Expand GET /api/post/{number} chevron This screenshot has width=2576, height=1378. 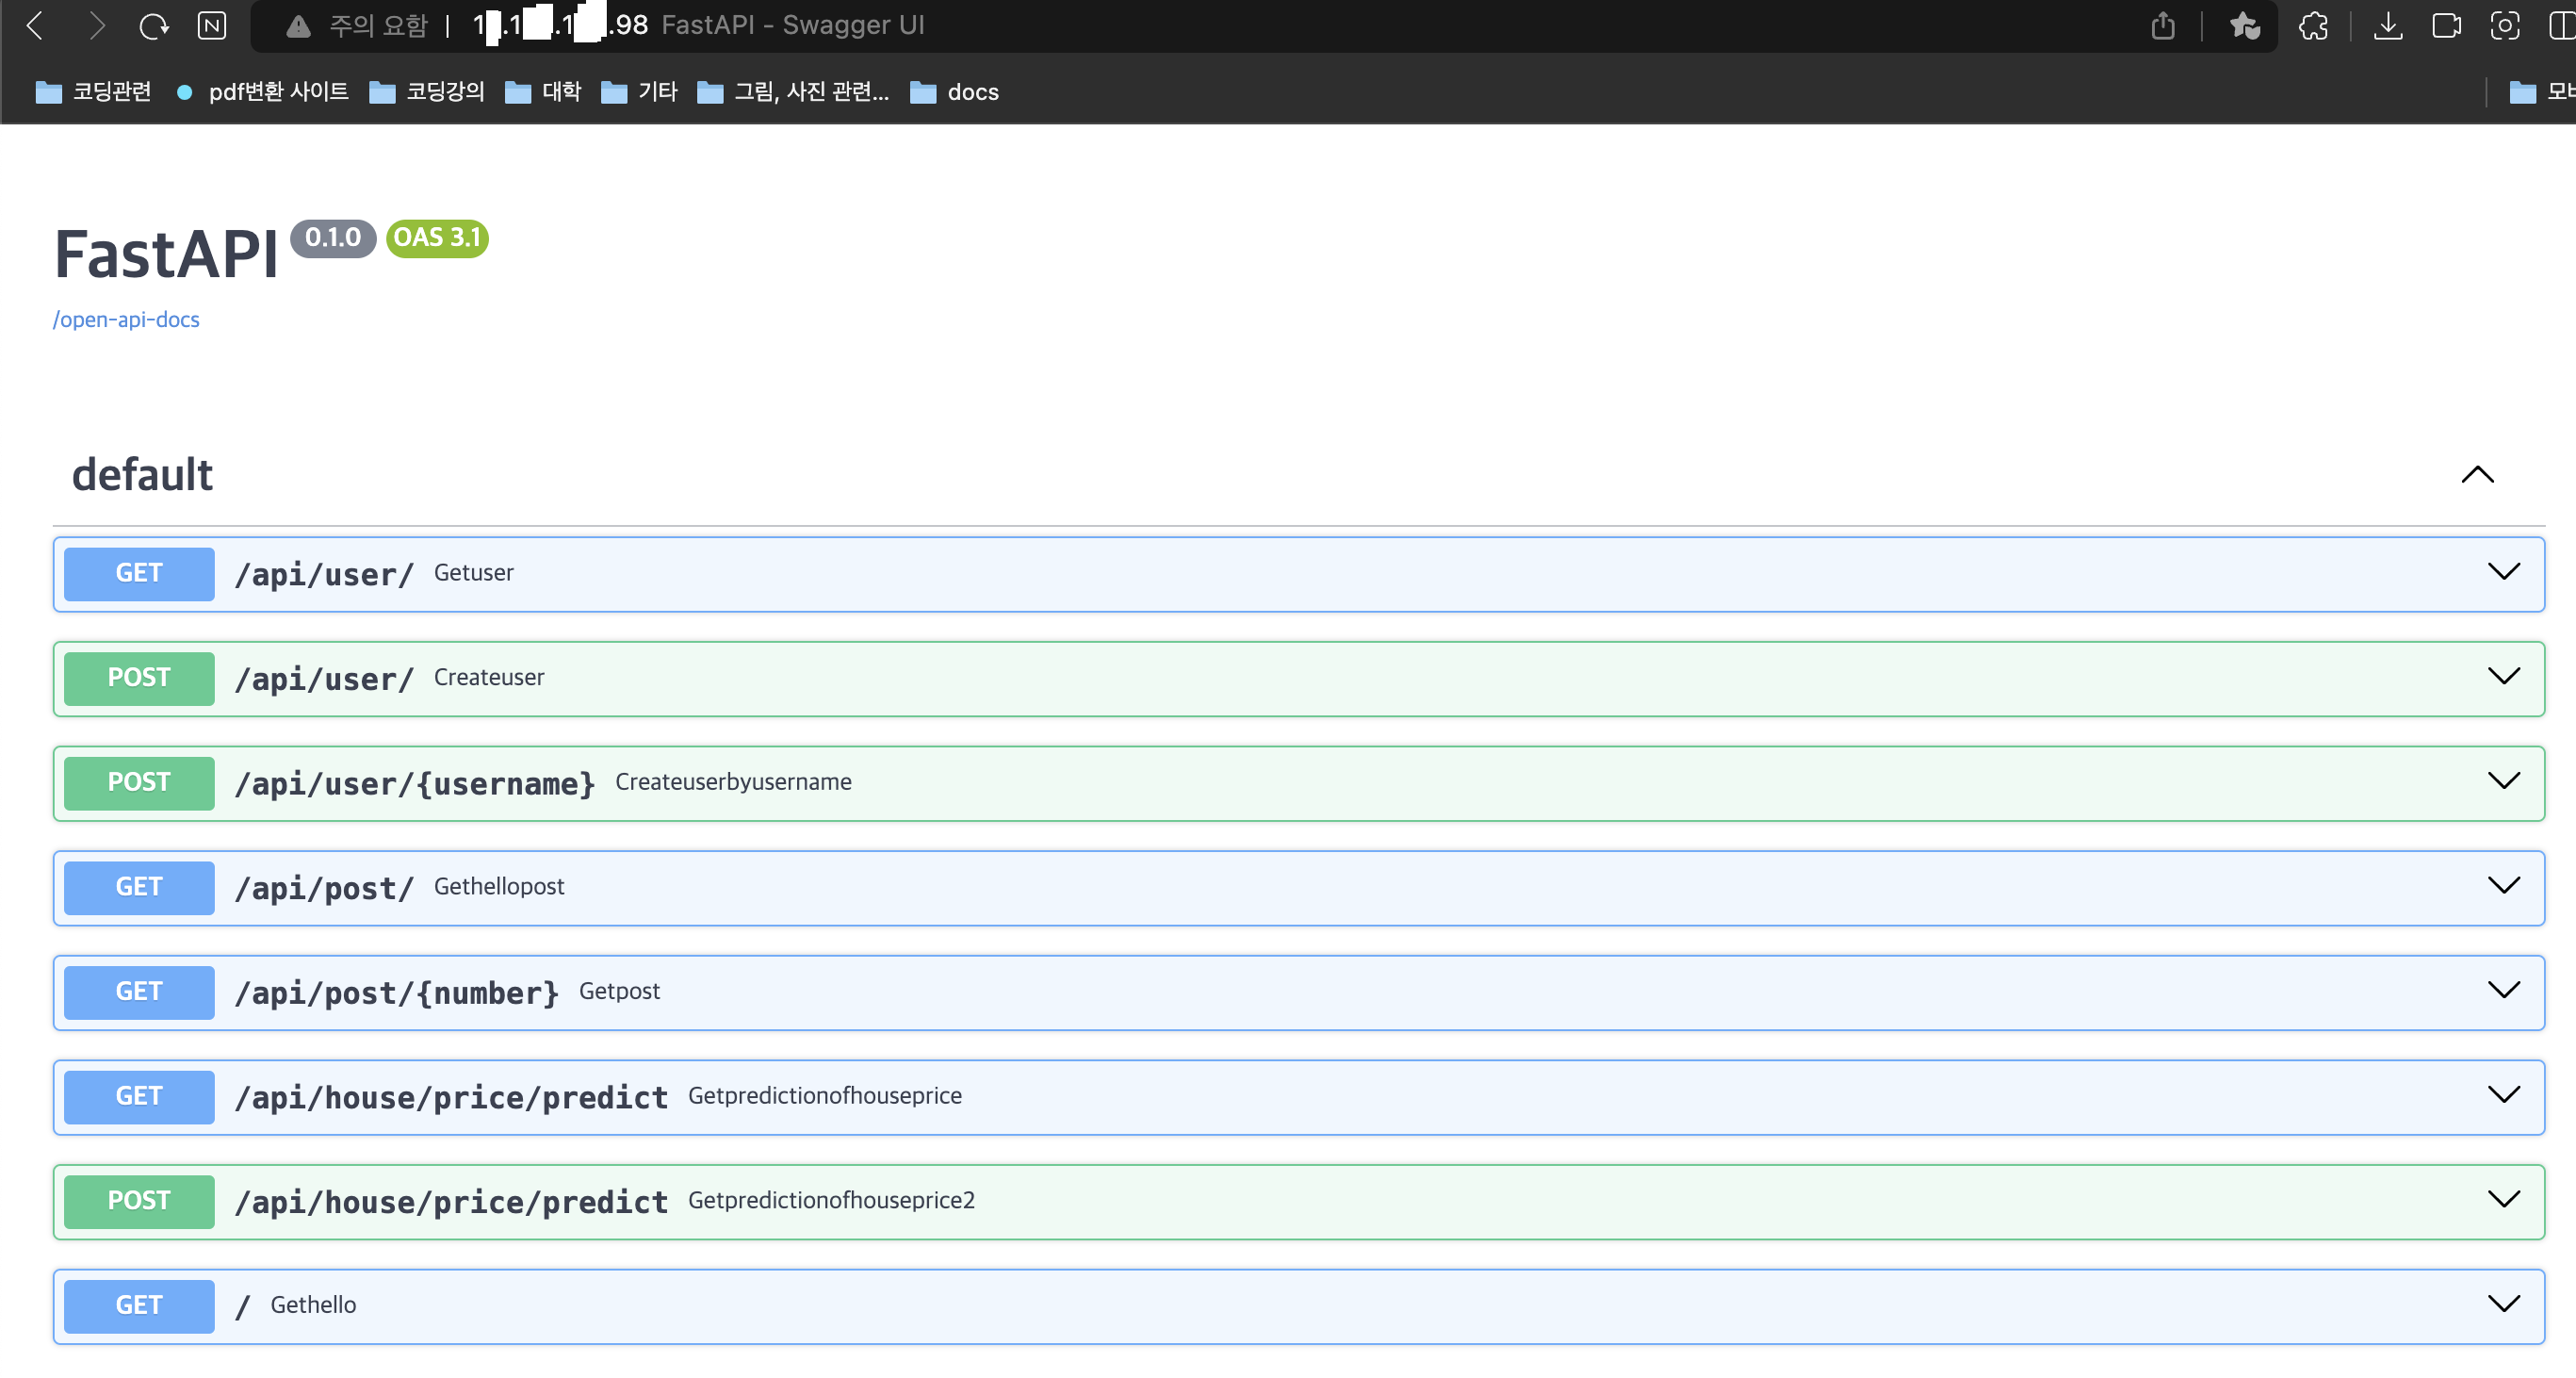pyautogui.click(x=2503, y=990)
